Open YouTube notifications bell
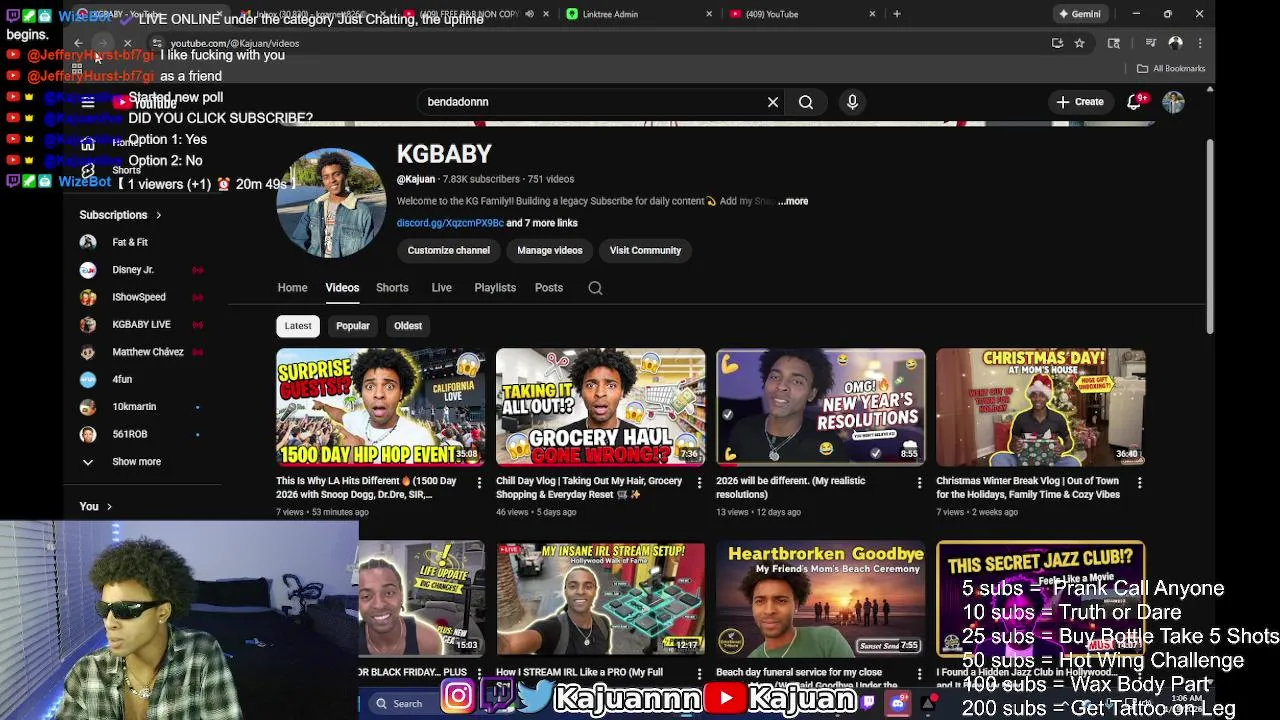This screenshot has width=1280, height=720. tap(1134, 102)
